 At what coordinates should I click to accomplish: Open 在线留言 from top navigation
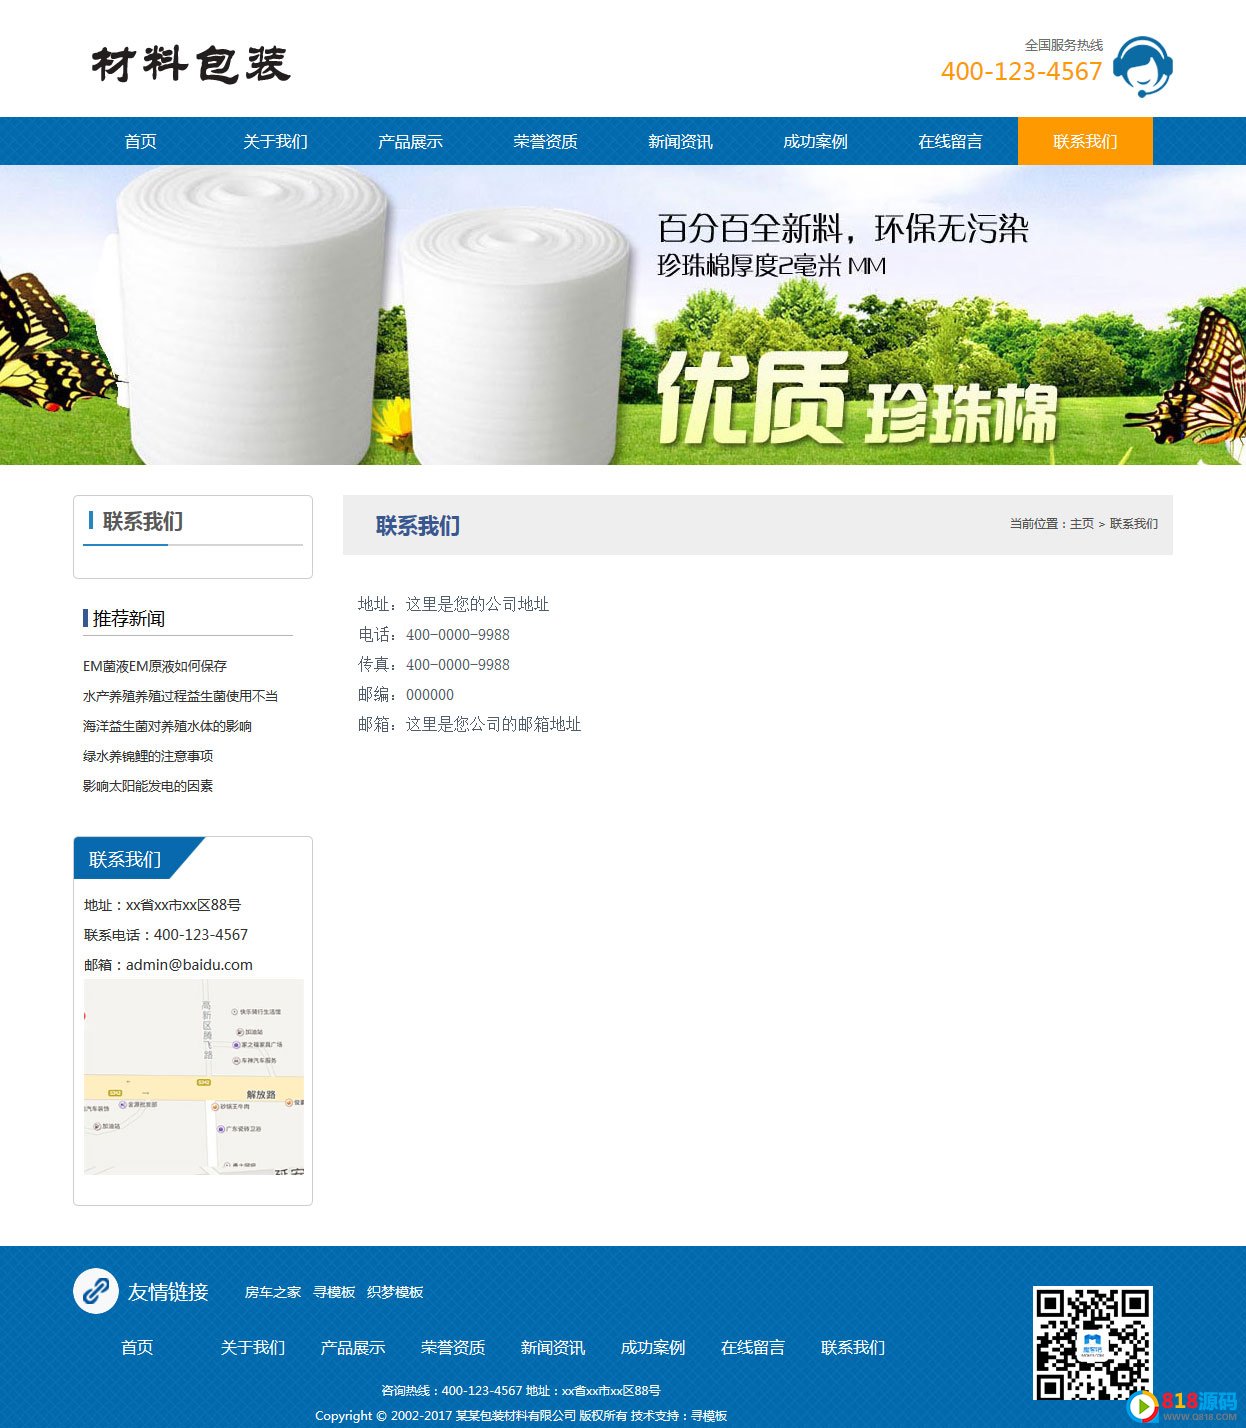coord(950,141)
